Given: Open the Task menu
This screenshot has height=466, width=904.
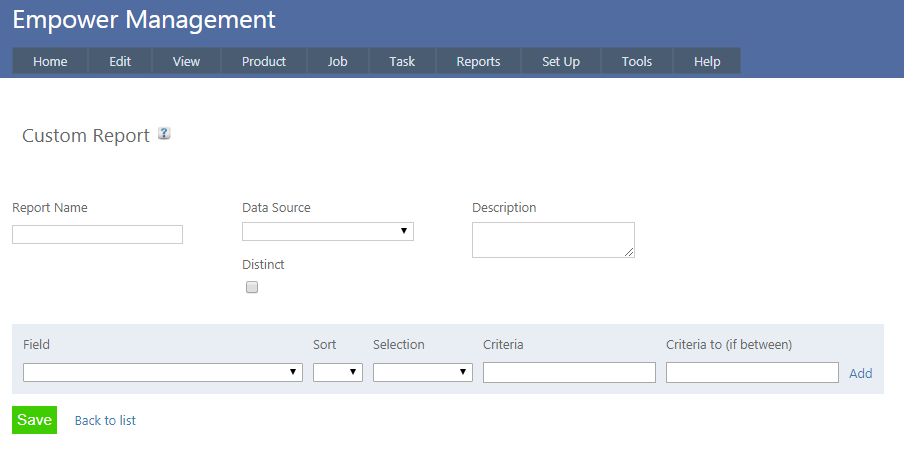Looking at the screenshot, I should (402, 61).
